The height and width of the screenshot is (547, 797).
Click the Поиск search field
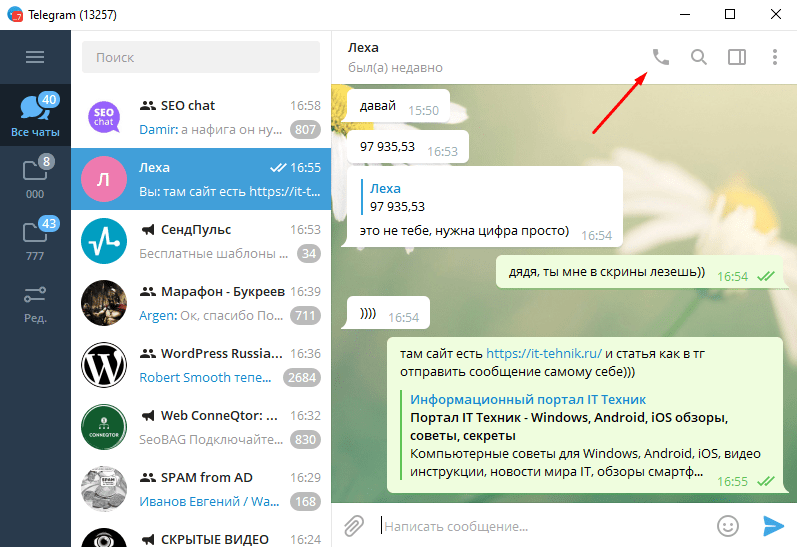click(201, 57)
